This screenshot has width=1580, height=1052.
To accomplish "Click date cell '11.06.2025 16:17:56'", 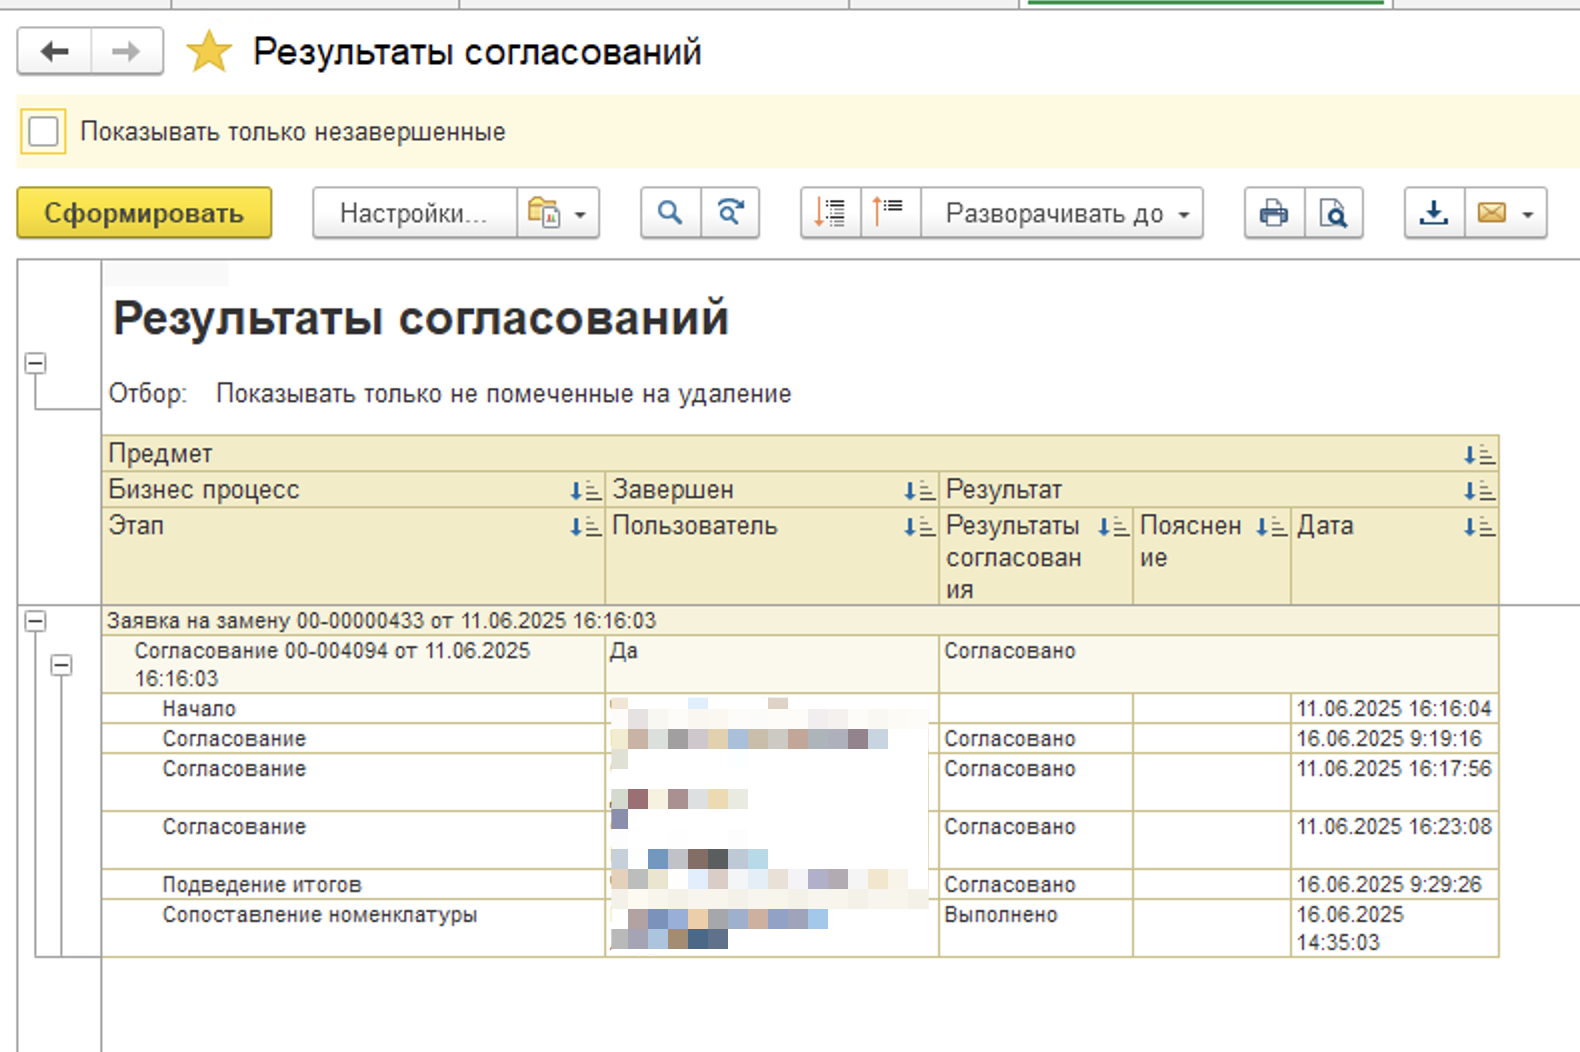I will [x=1394, y=782].
